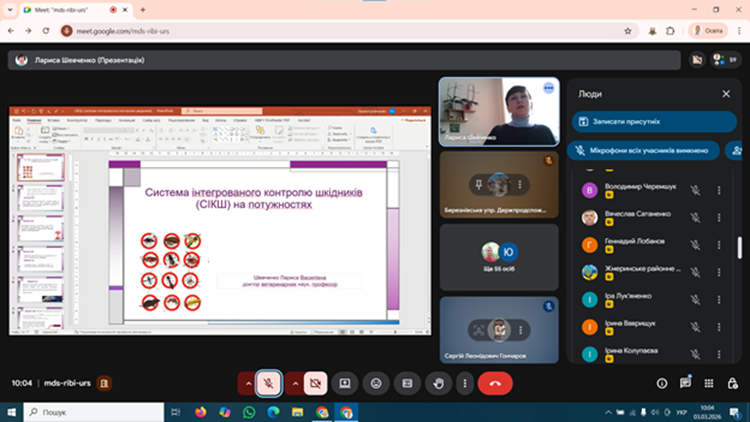750x422 pixels.
Task: Open the emoji reactions button
Action: pos(376,383)
